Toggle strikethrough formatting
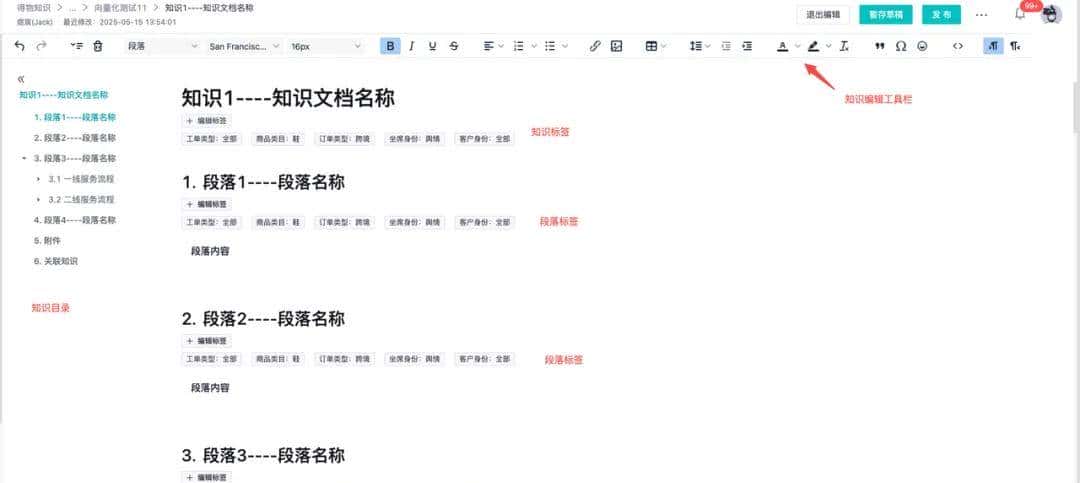The width and height of the screenshot is (1080, 483). coord(453,46)
